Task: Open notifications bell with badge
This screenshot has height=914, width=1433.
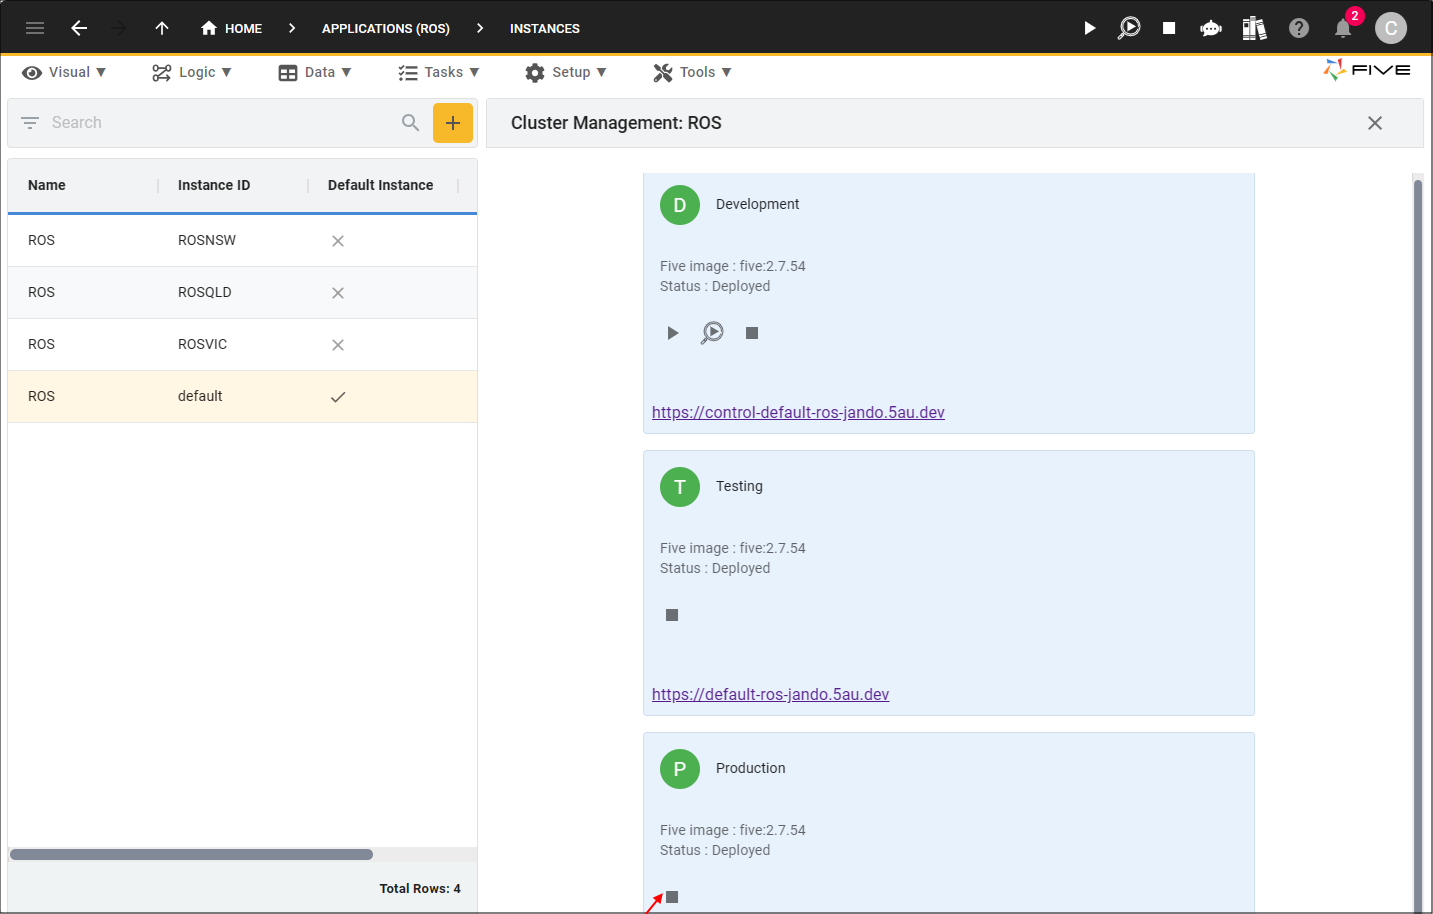Action: click(x=1343, y=28)
